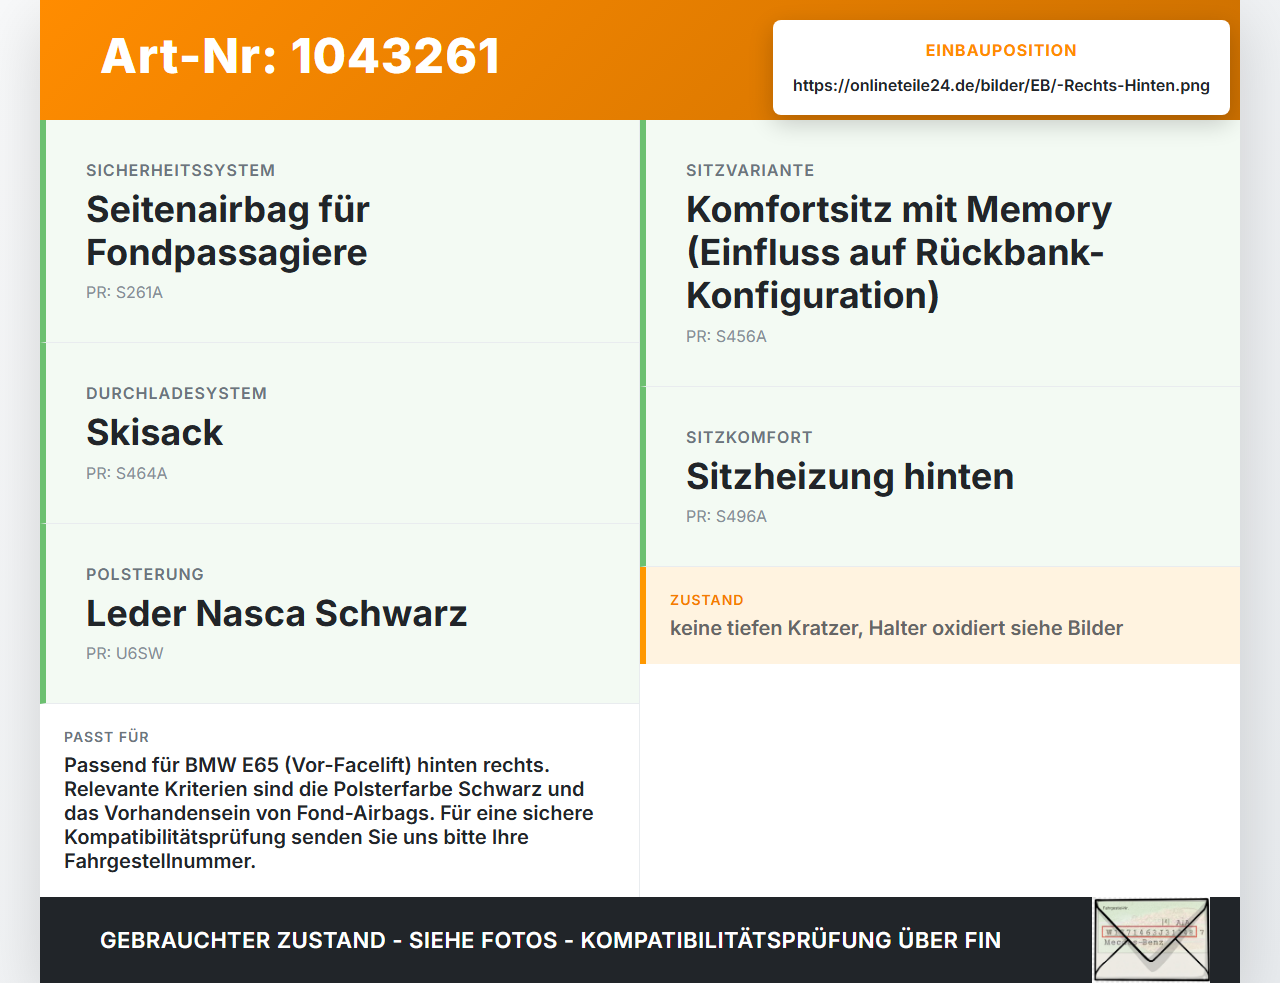Click the condition text about Halter oxidiert
This screenshot has width=1280, height=983.
point(896,628)
